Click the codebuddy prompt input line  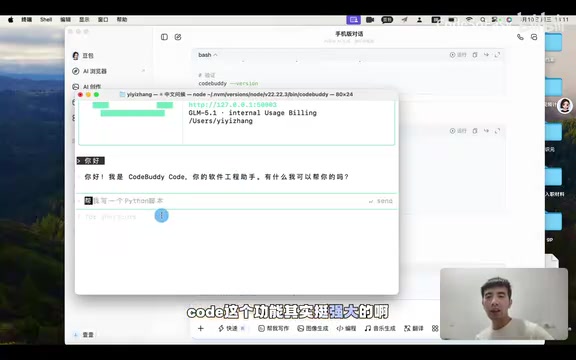pyautogui.click(x=237, y=201)
